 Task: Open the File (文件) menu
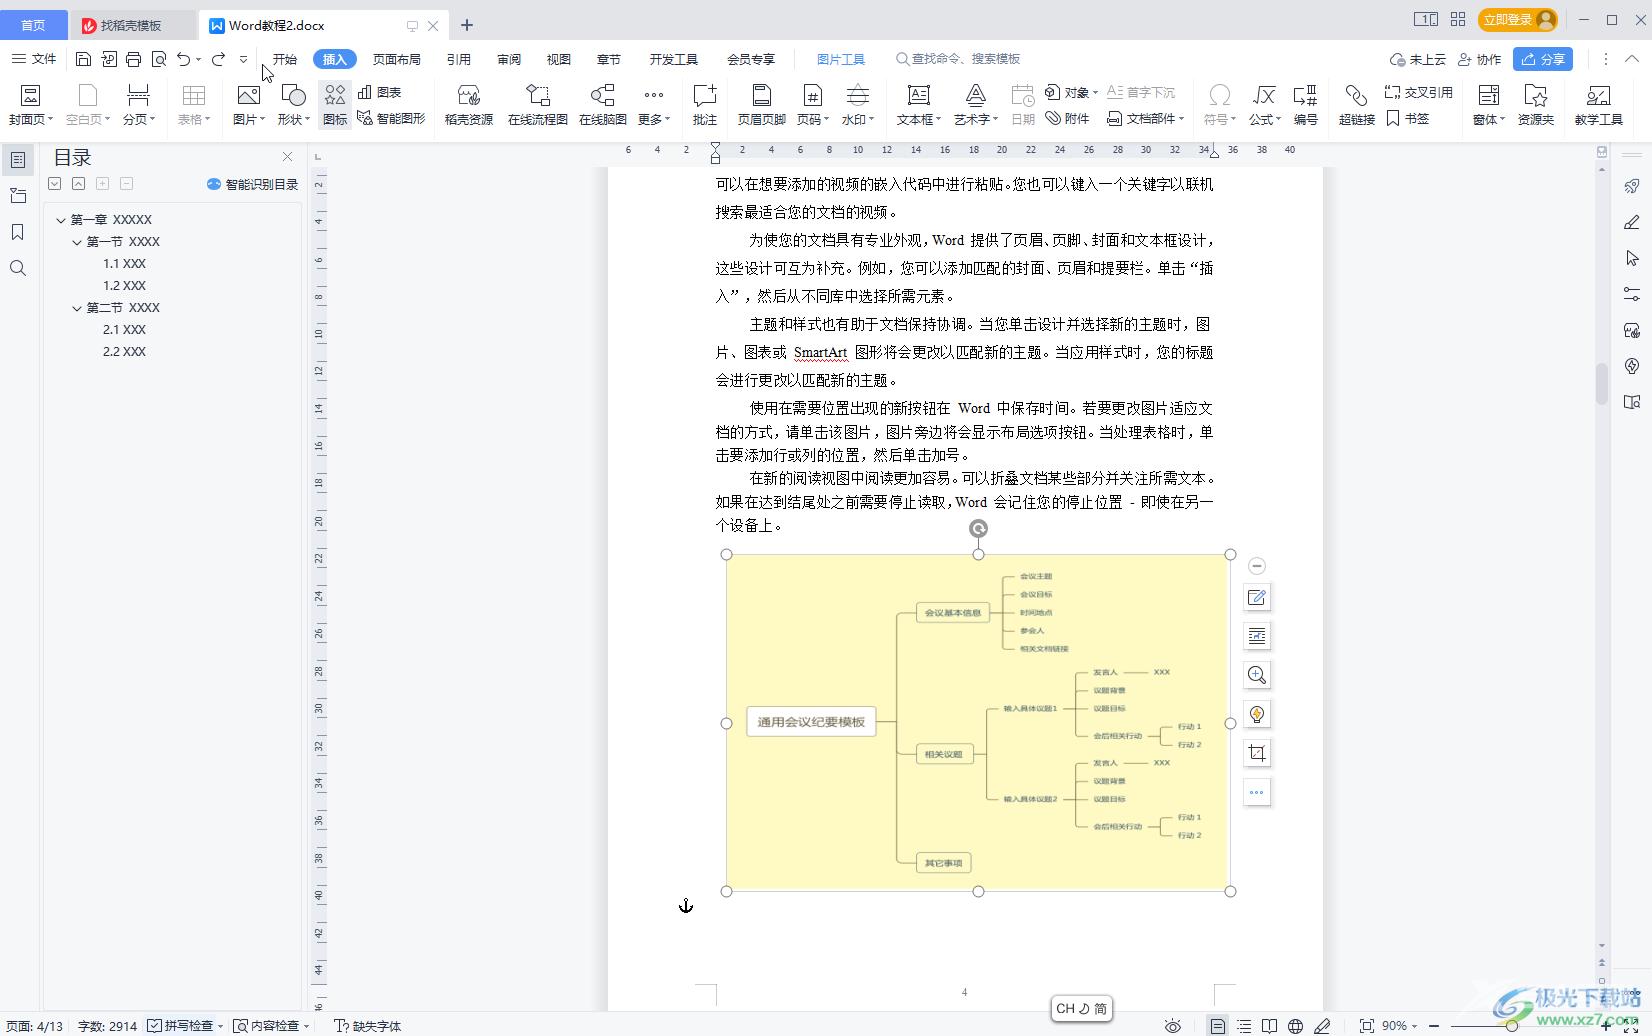click(x=34, y=59)
